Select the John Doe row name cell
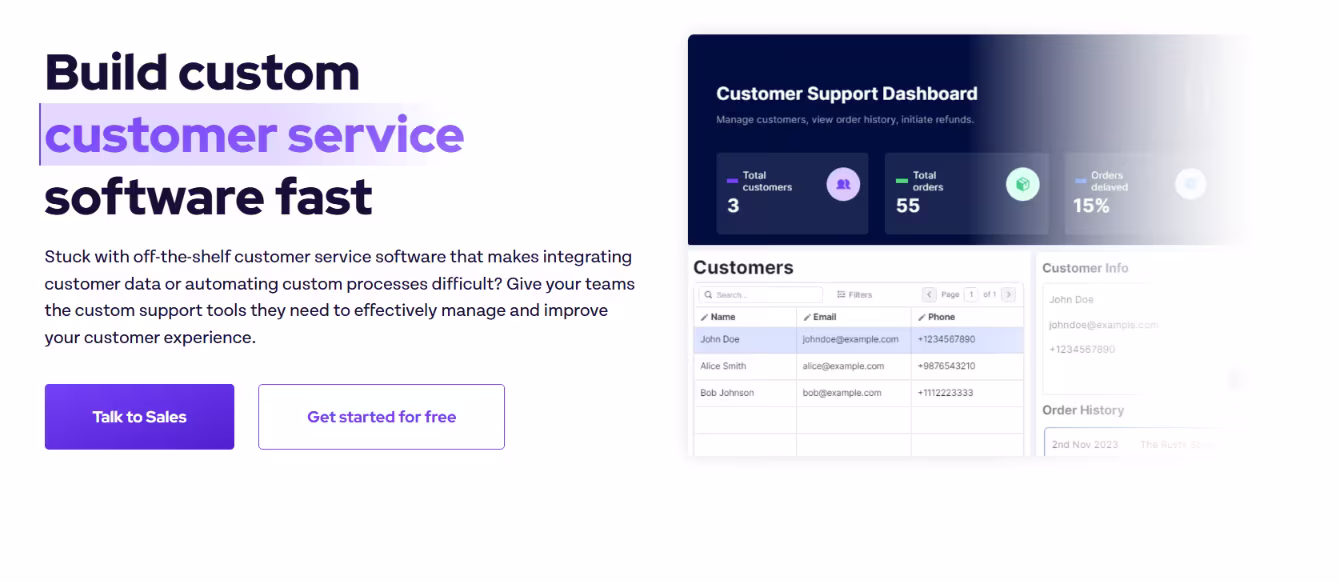Screen dimensions: 1340x582 (x=745, y=340)
